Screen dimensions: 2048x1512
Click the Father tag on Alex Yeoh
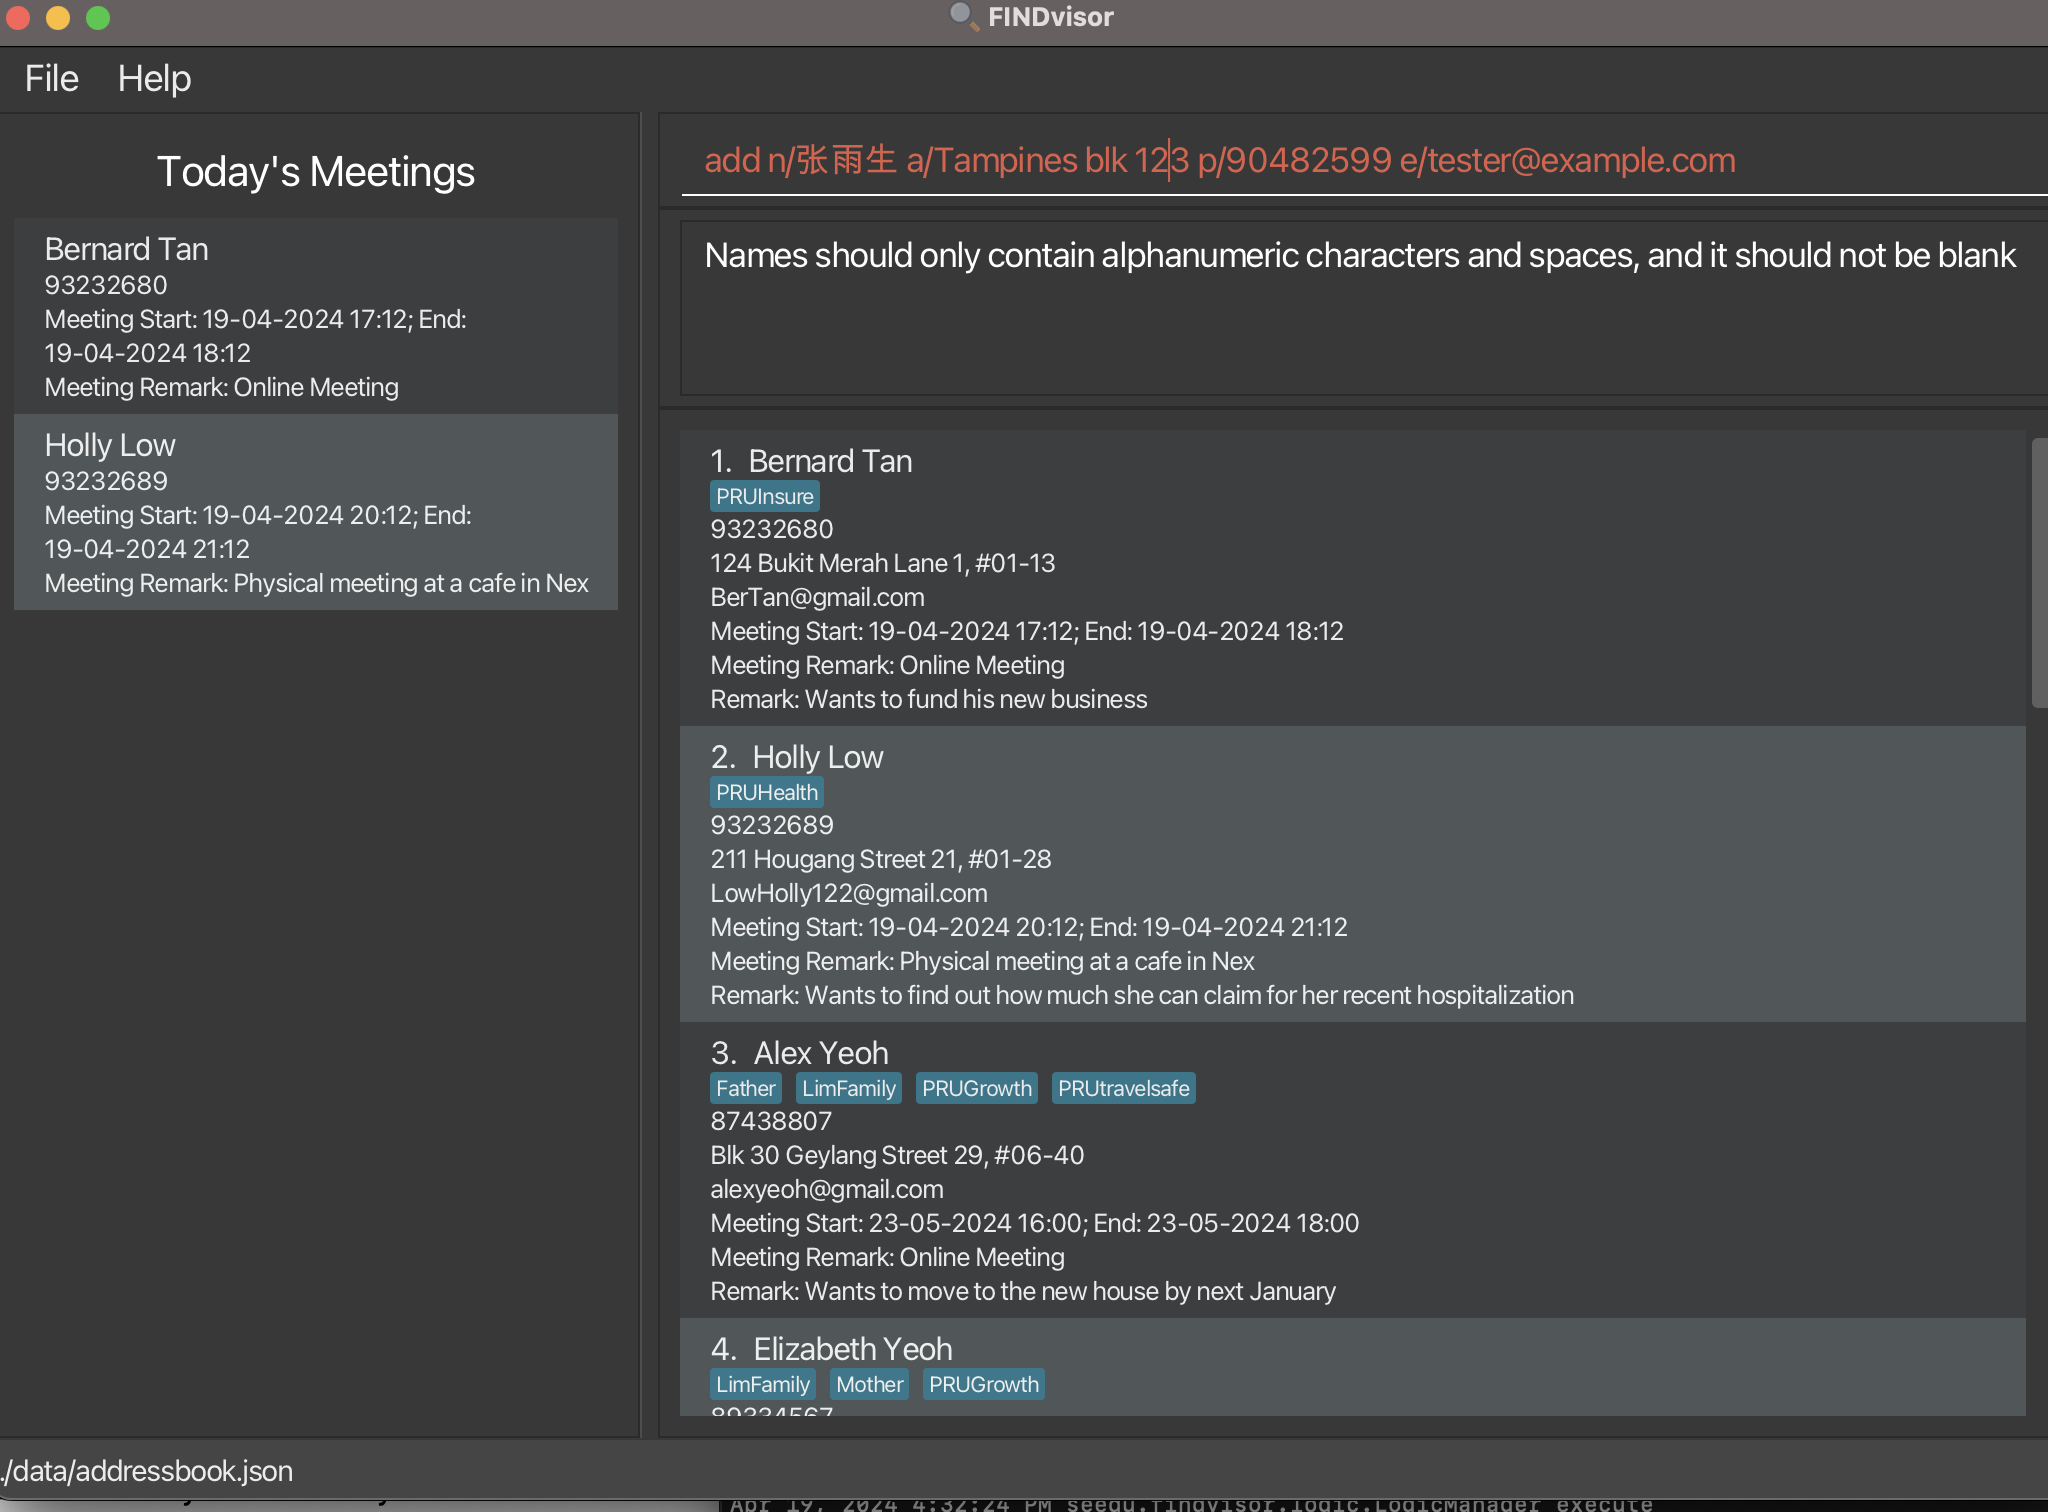click(x=745, y=1088)
